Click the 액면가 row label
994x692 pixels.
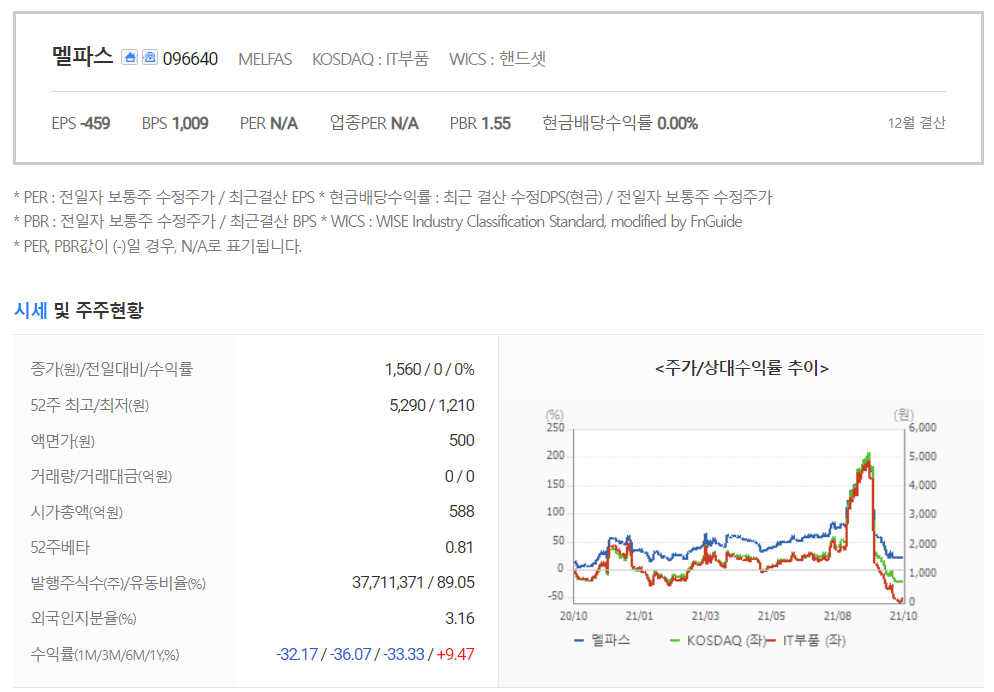[62, 441]
